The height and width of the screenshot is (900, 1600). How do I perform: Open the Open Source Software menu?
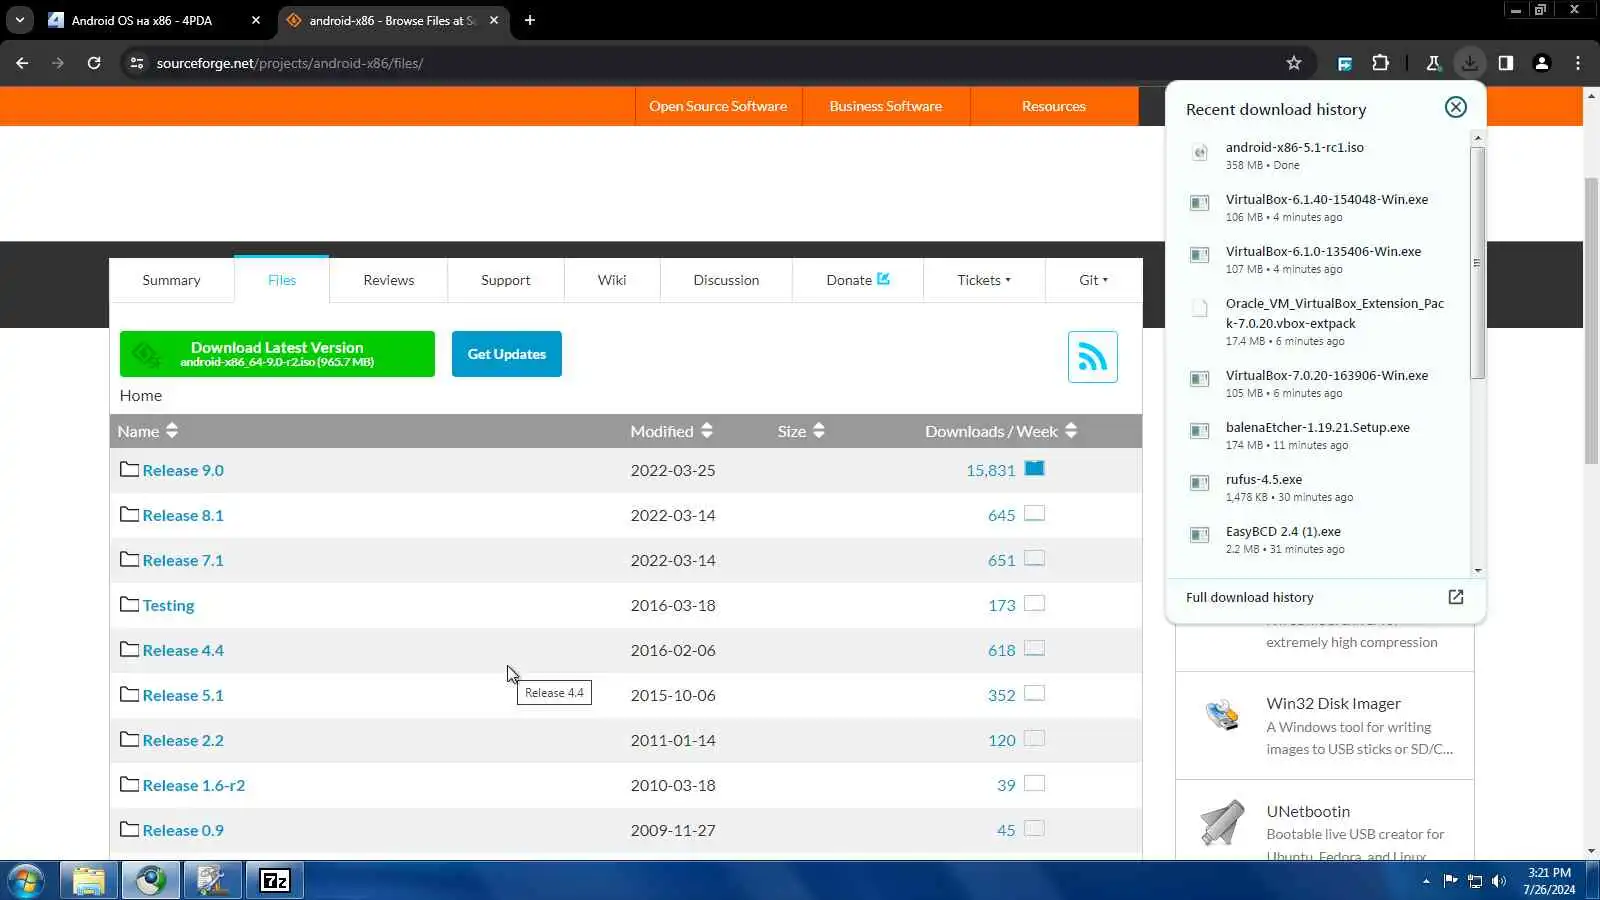click(x=718, y=106)
